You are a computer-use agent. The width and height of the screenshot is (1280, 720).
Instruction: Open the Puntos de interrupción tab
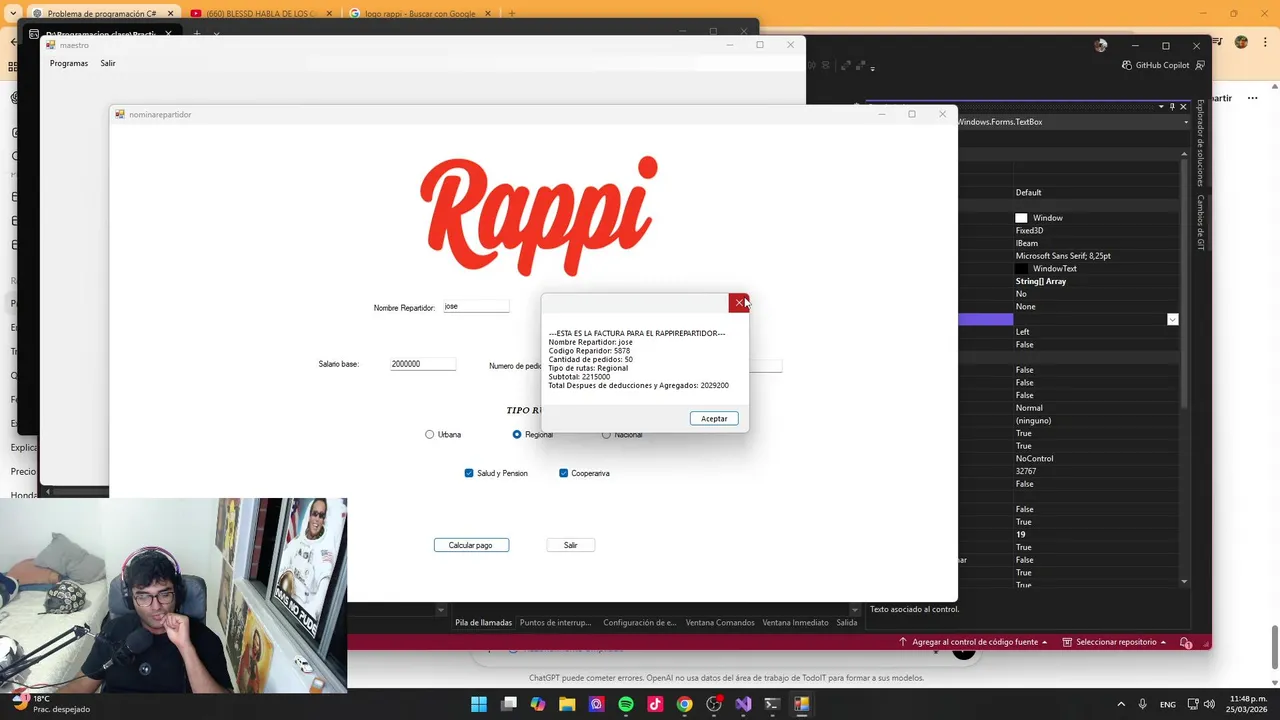[x=555, y=622]
